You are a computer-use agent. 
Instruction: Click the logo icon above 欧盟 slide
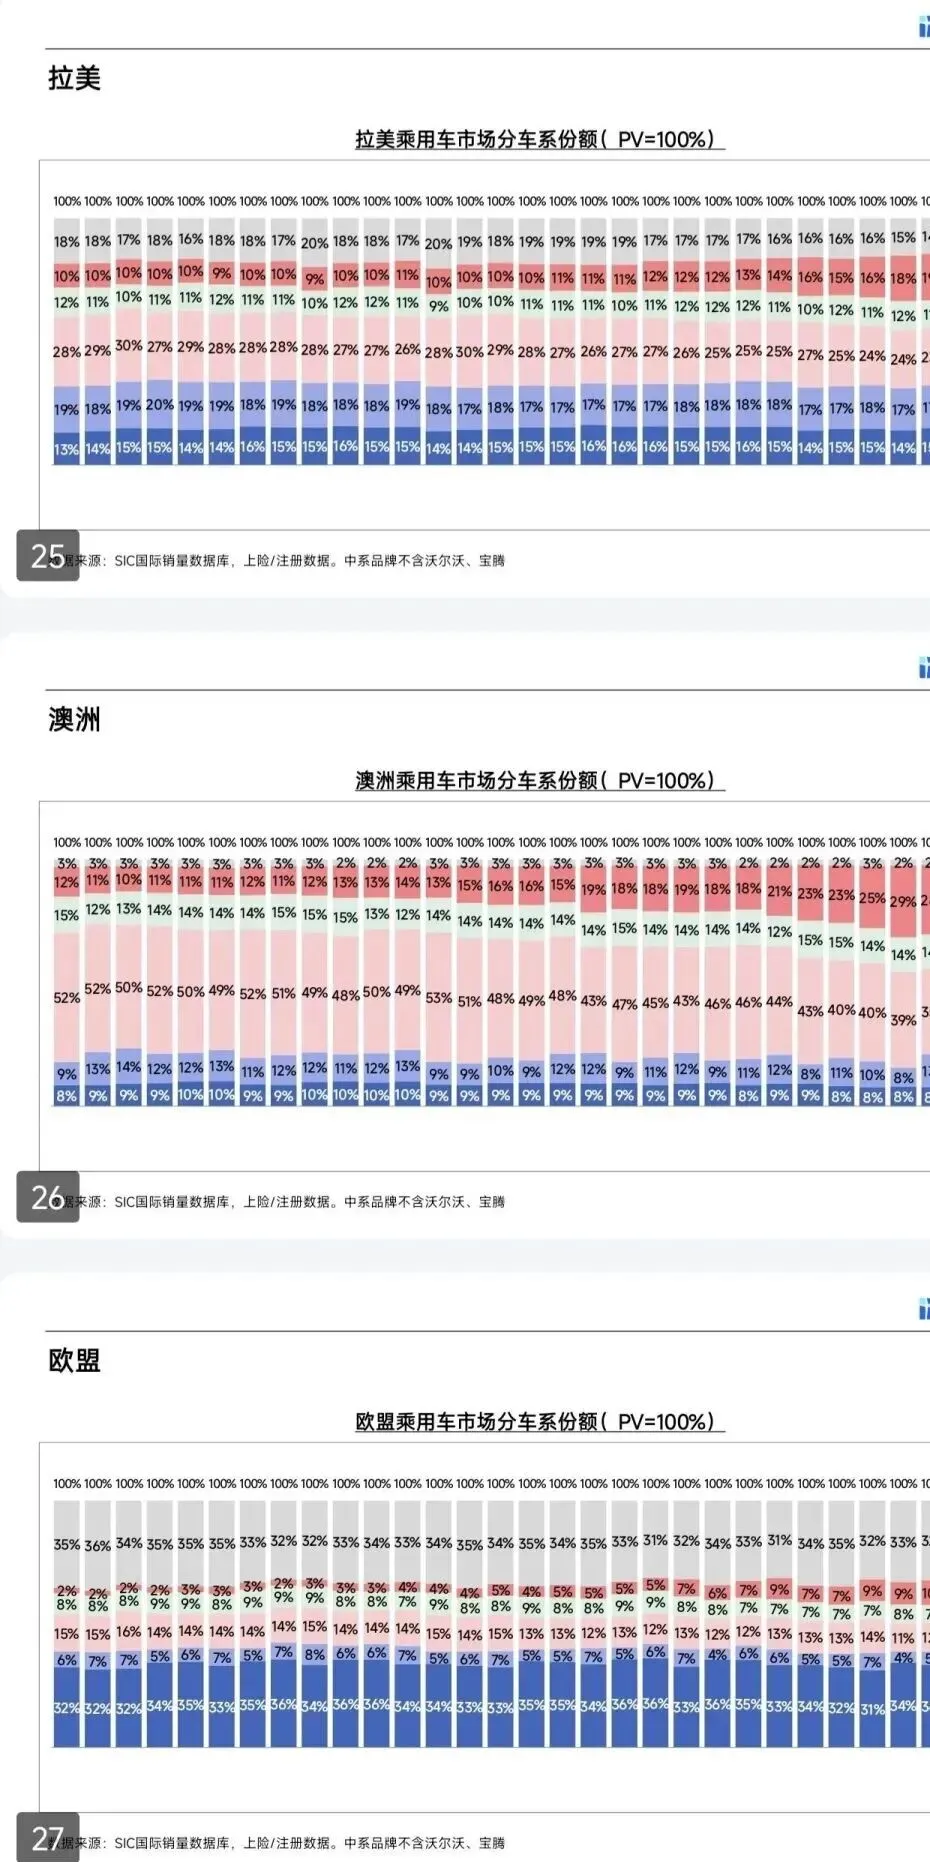(924, 1309)
